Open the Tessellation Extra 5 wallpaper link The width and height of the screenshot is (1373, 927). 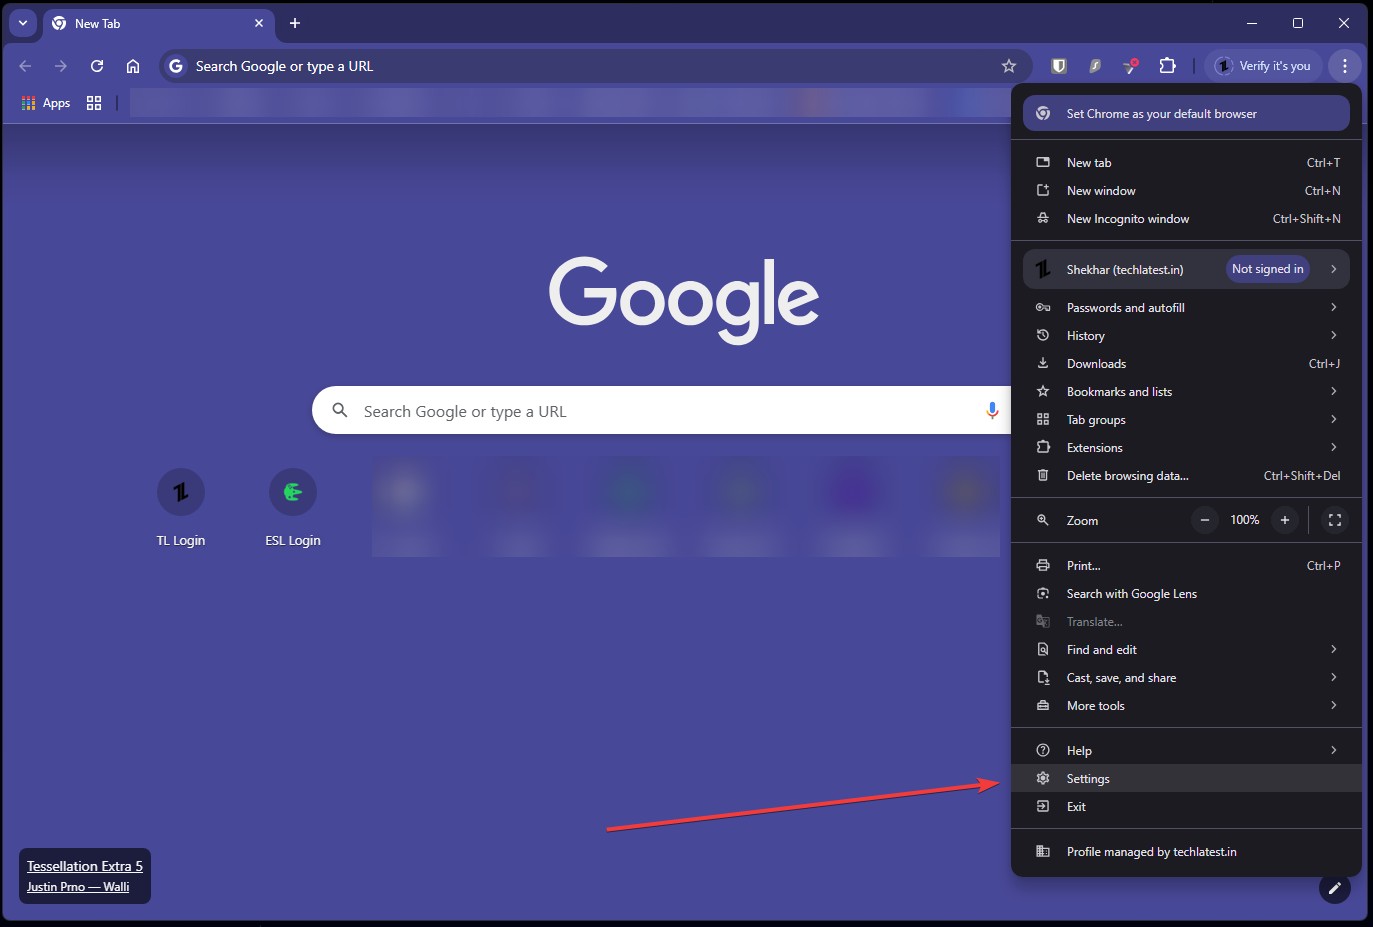(84, 866)
